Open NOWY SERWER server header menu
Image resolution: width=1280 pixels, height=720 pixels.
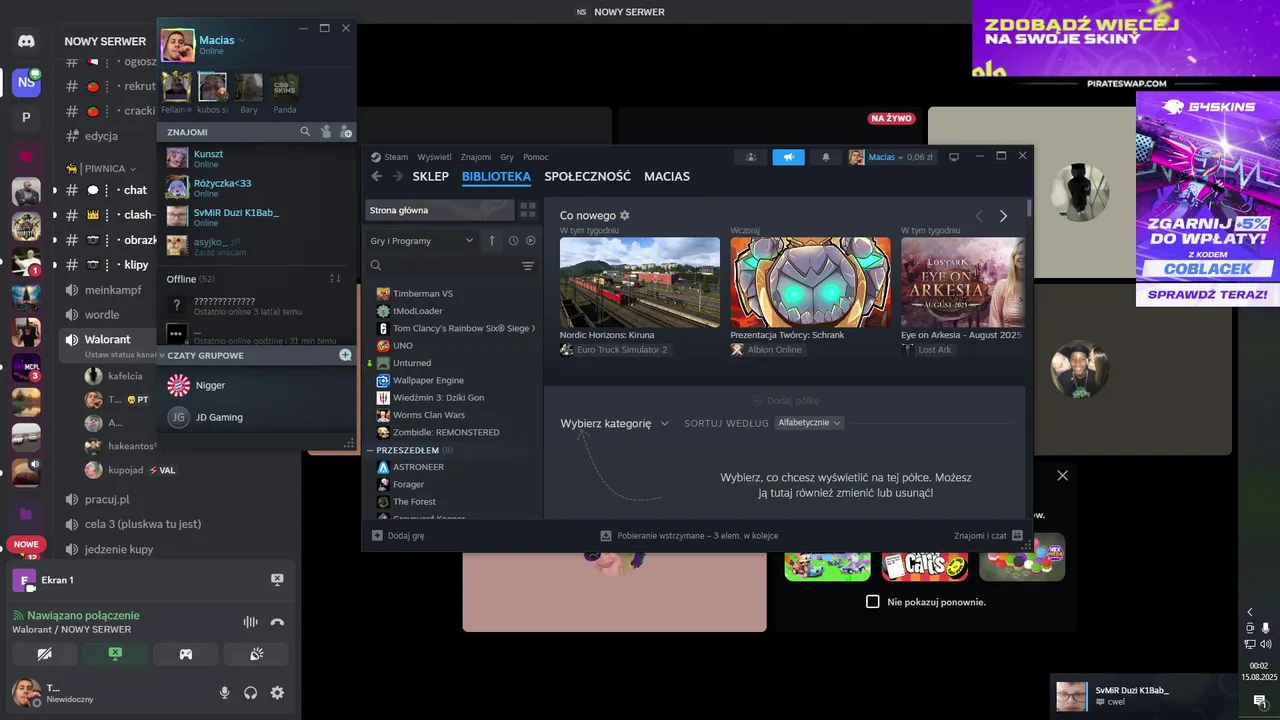[x=105, y=41]
